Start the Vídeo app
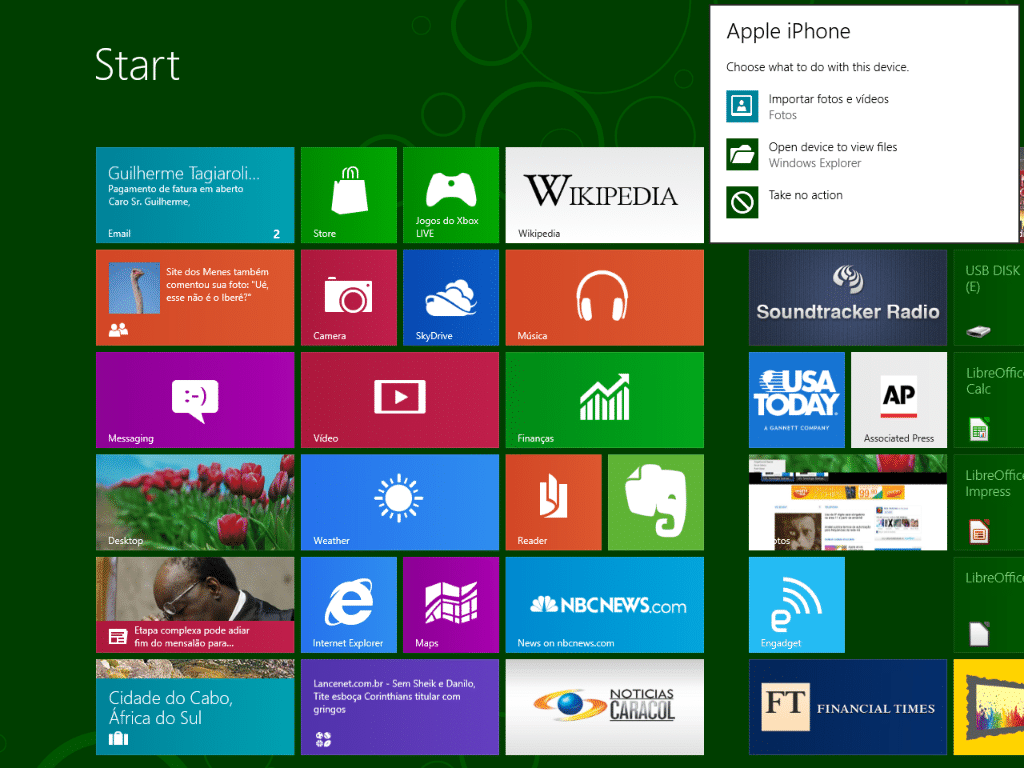 [x=399, y=400]
